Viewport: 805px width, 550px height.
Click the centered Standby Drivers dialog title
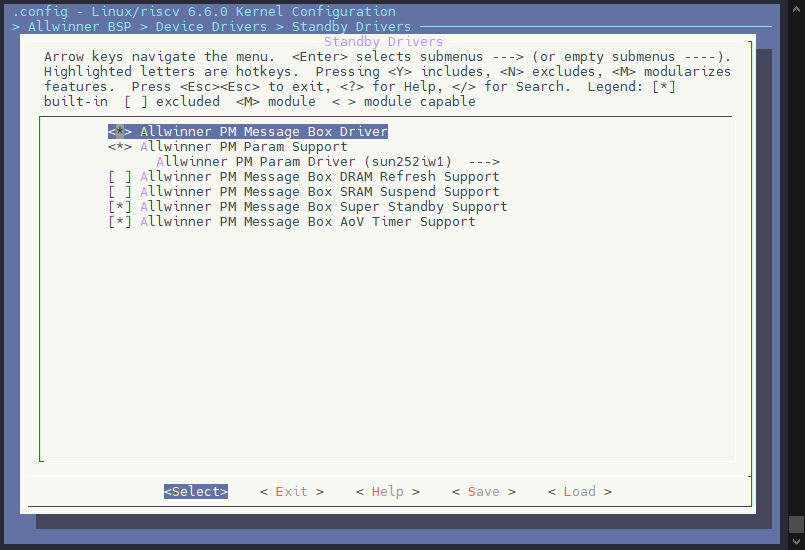point(383,42)
